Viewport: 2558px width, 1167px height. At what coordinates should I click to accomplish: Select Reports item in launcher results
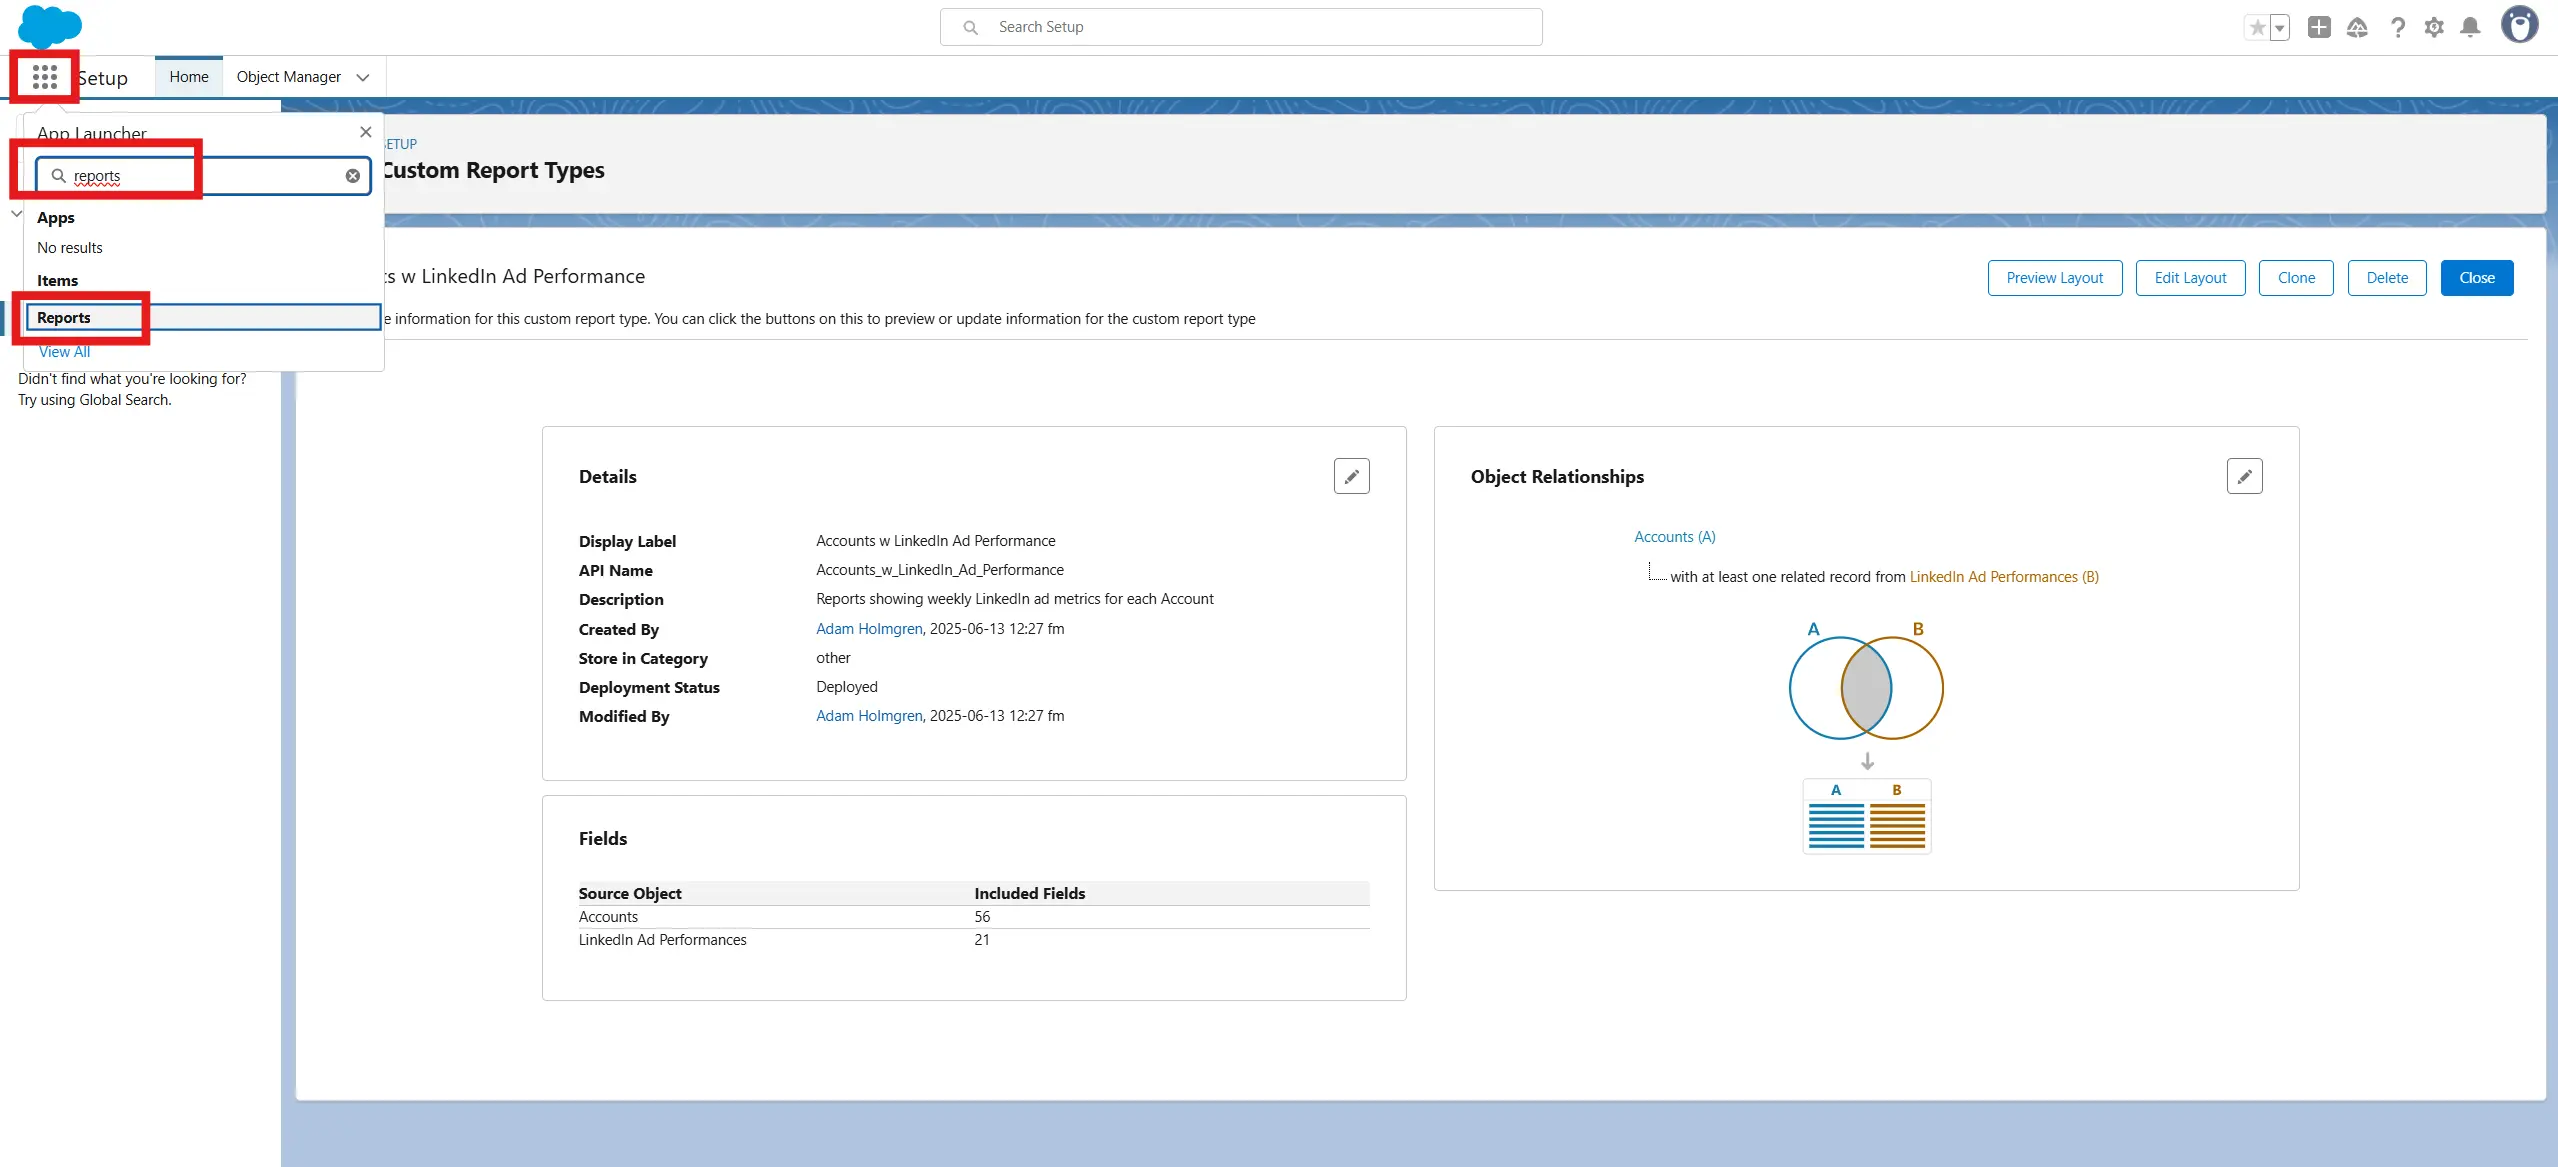click(x=64, y=318)
